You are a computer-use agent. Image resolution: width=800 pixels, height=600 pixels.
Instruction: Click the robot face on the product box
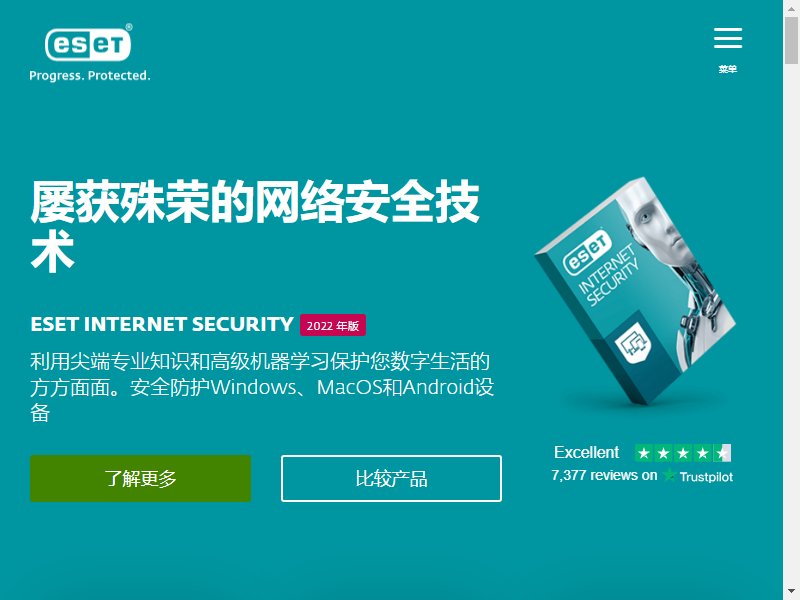pyautogui.click(x=659, y=224)
